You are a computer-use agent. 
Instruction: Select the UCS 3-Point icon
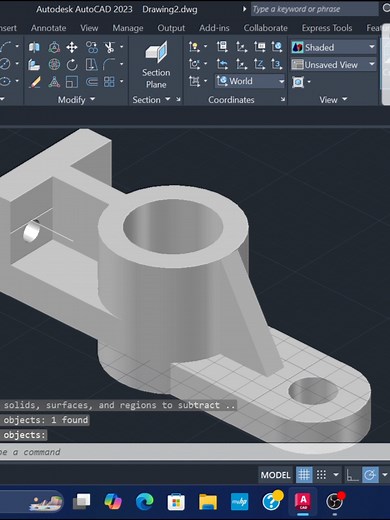277,64
